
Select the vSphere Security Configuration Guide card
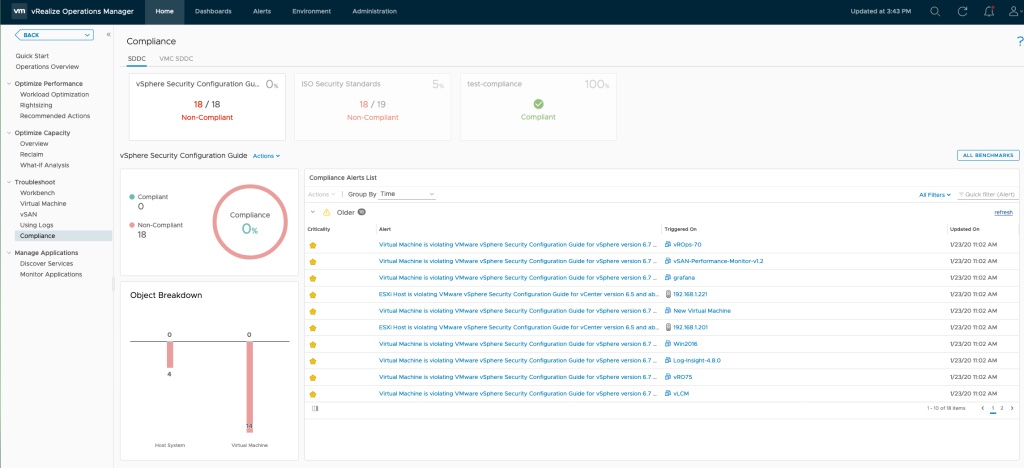tap(207, 106)
